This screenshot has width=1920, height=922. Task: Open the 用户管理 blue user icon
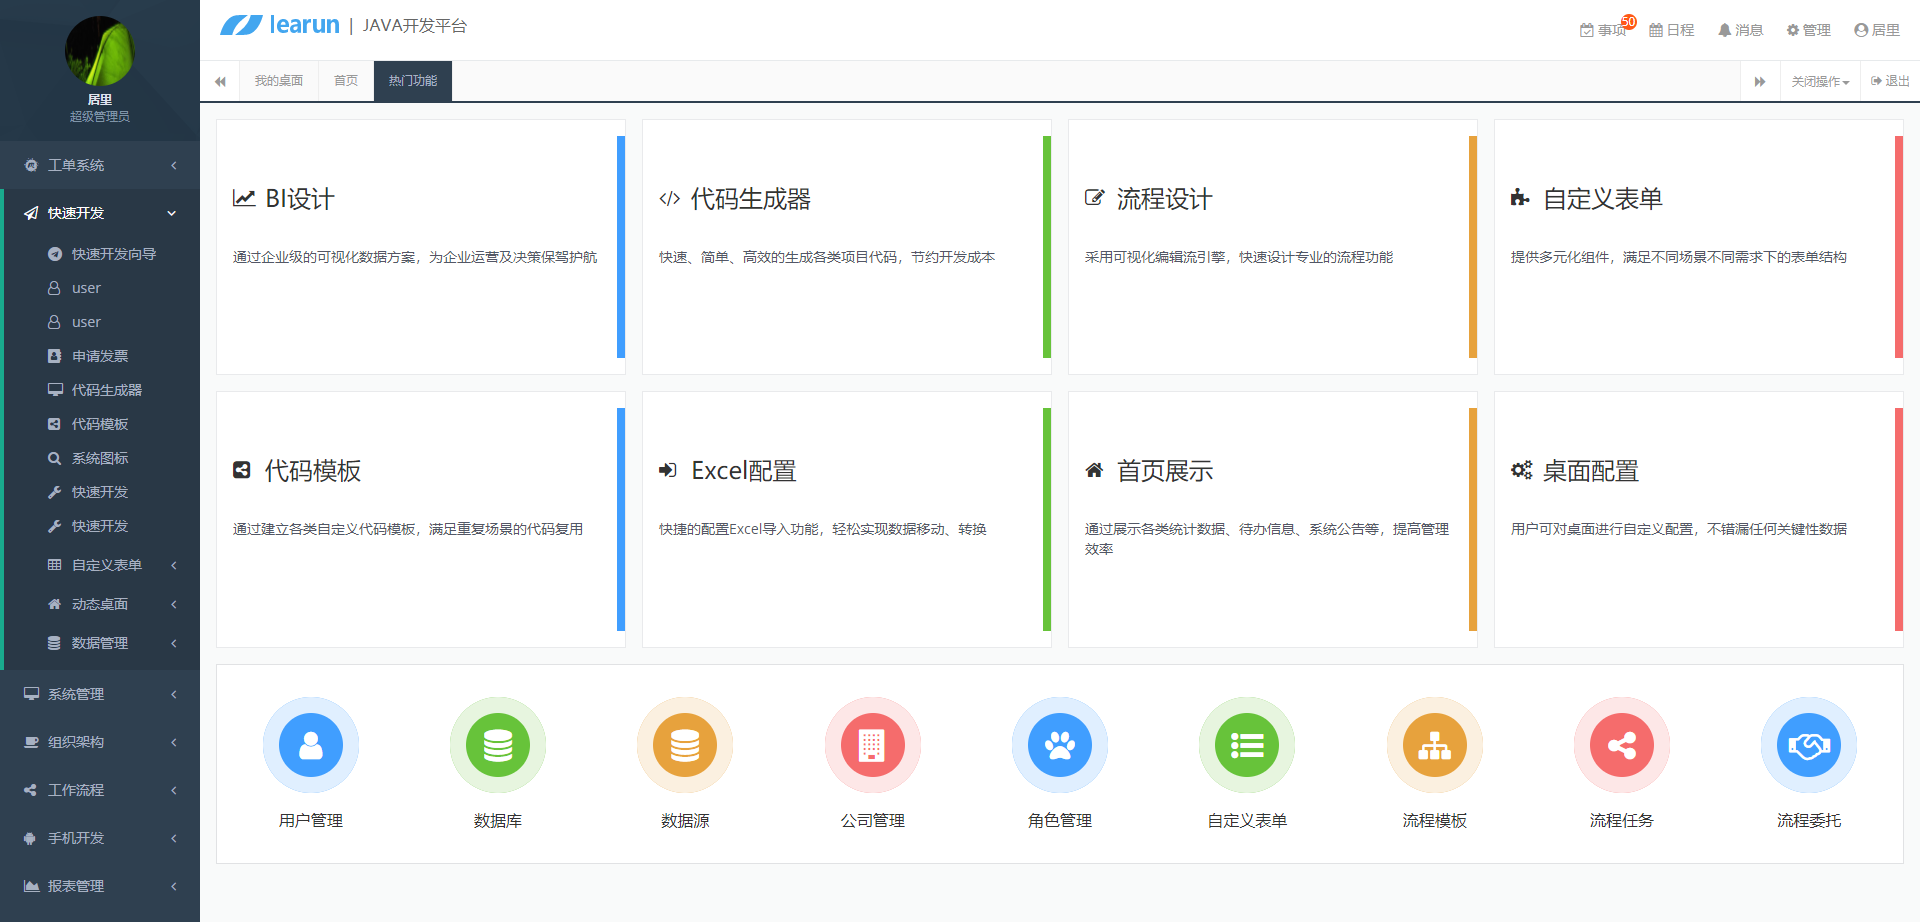pos(310,746)
